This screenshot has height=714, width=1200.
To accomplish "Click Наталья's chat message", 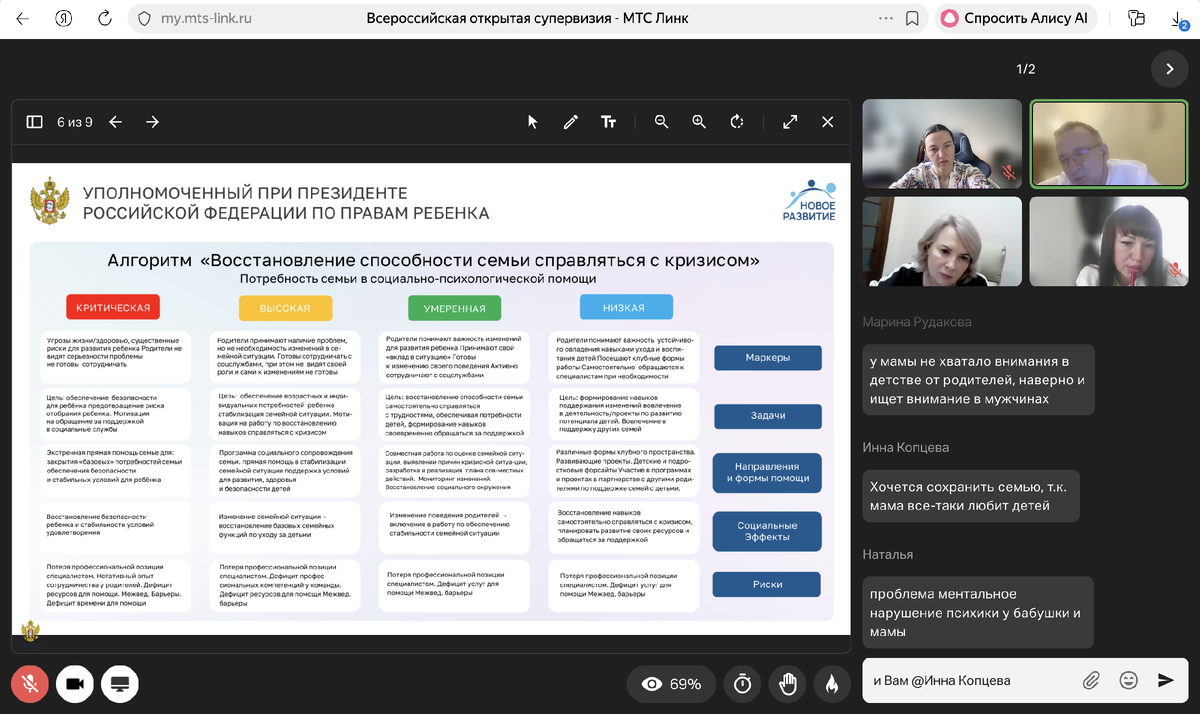I will [978, 612].
